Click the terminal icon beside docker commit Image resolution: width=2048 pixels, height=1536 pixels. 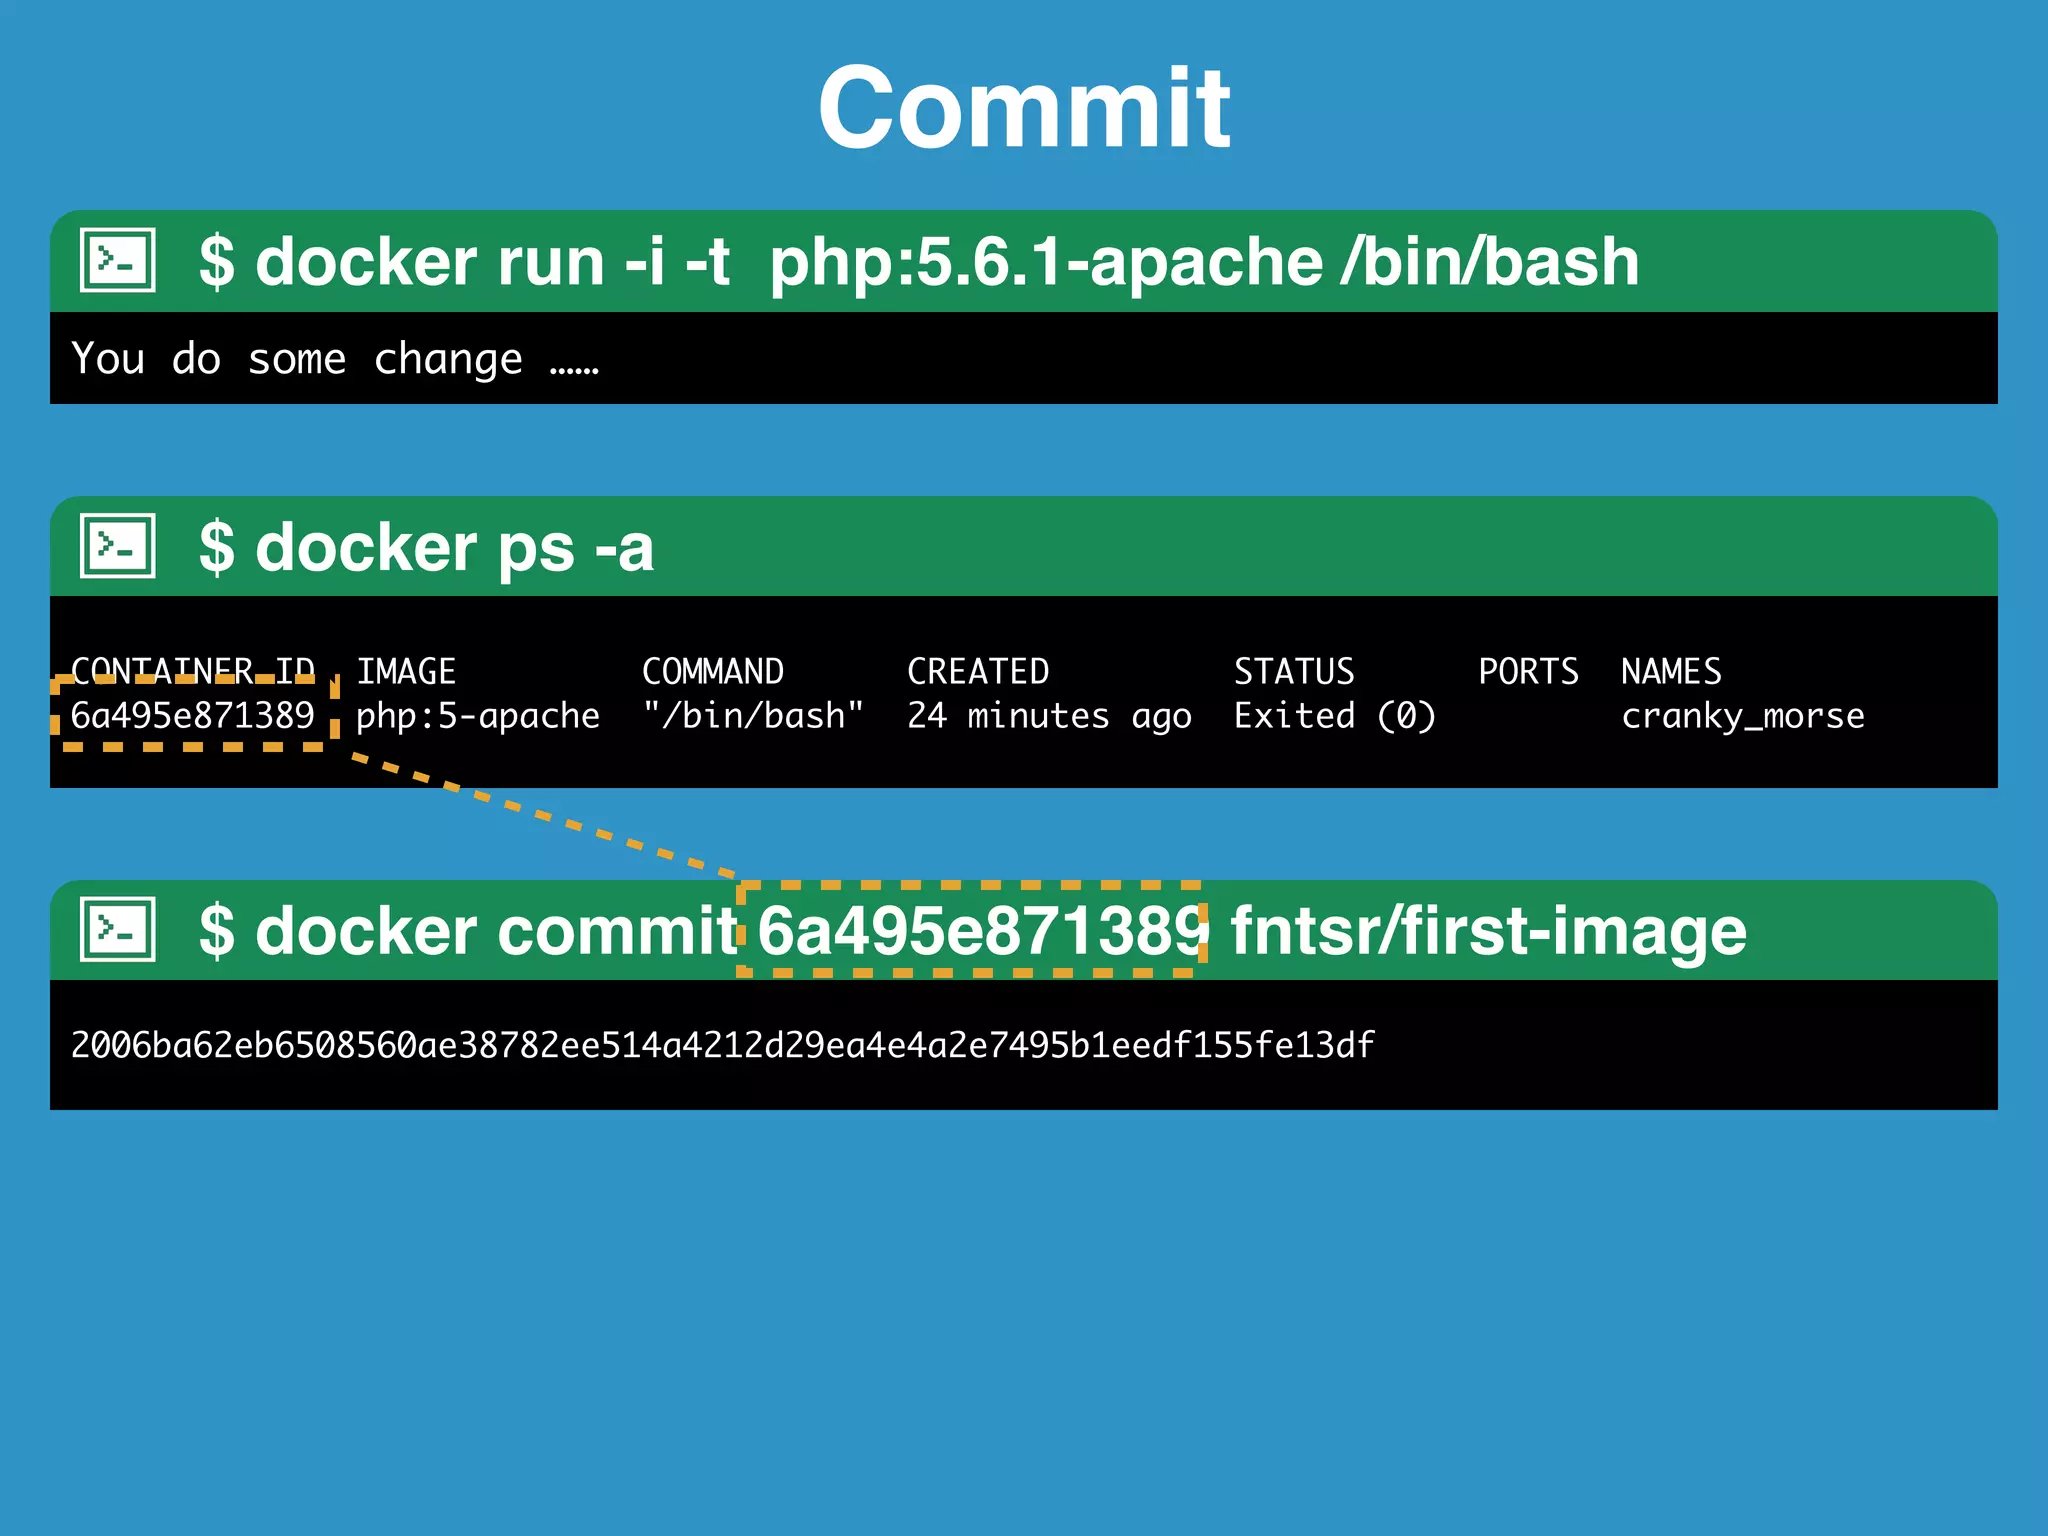tap(117, 929)
